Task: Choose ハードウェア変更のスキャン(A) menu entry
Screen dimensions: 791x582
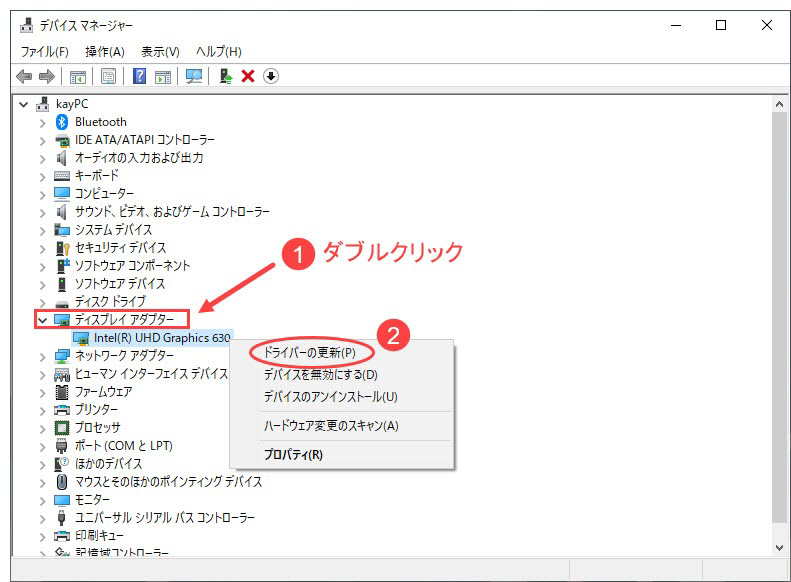Action: tap(331, 426)
